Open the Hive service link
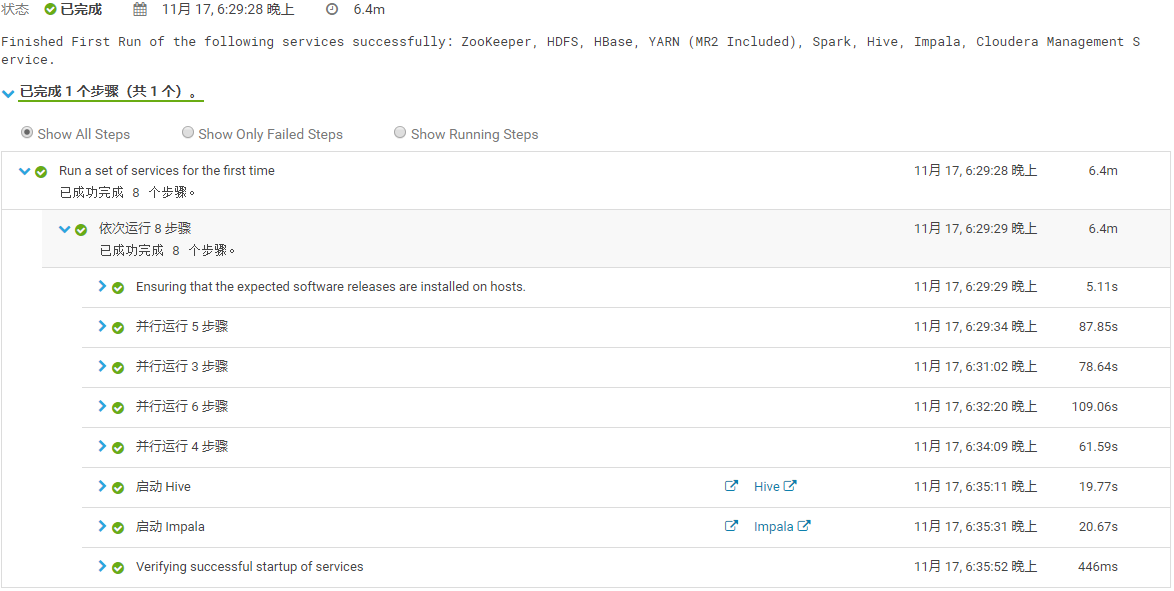 (x=775, y=486)
